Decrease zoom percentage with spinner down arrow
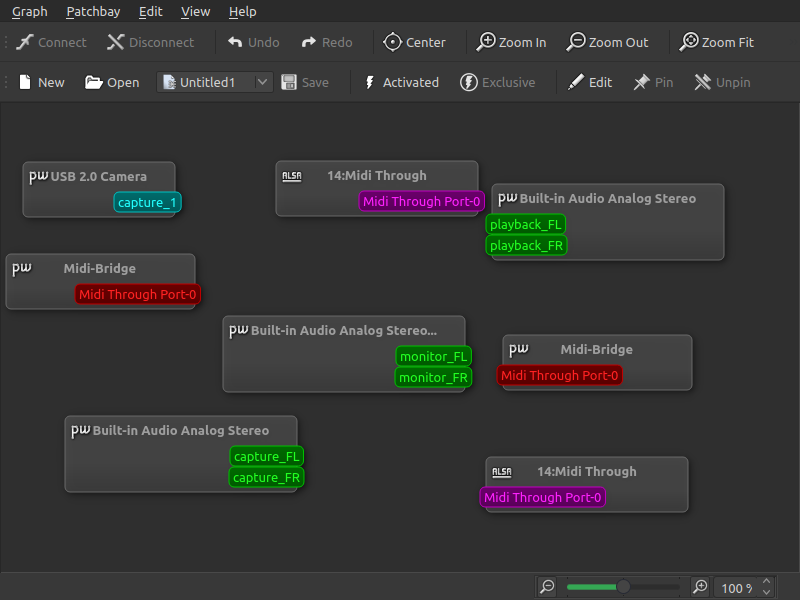Viewport: 800px width, 600px height. [767, 593]
